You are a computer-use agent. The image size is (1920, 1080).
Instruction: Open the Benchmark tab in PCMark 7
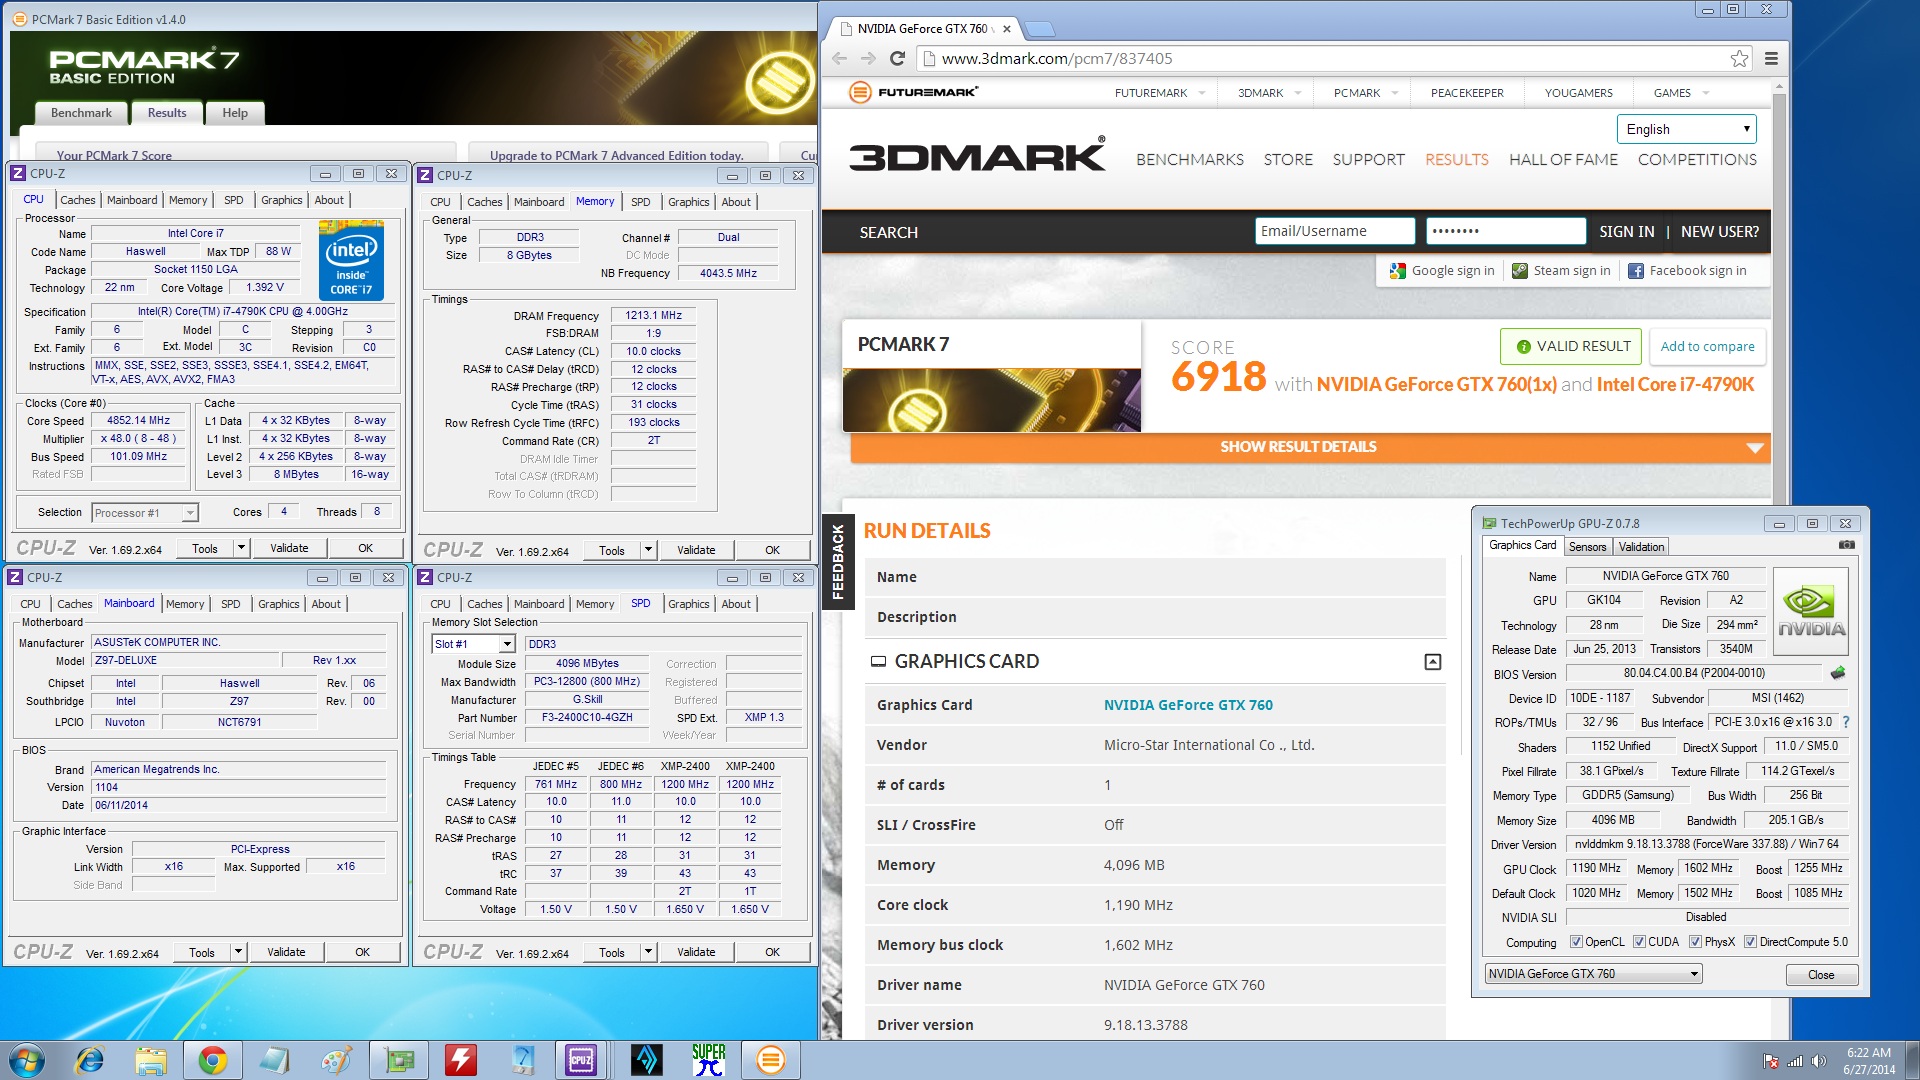pyautogui.click(x=81, y=113)
